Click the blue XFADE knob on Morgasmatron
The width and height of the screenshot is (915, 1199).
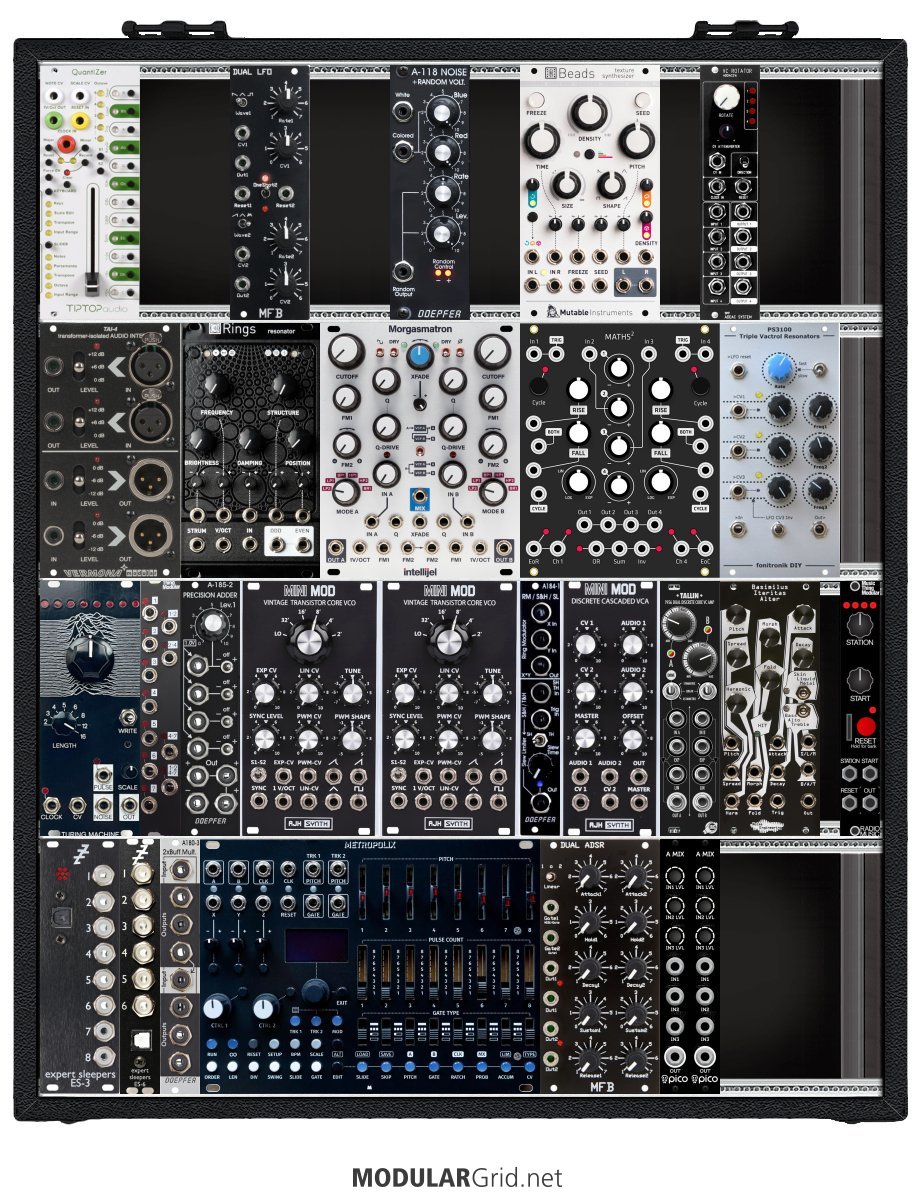419,355
